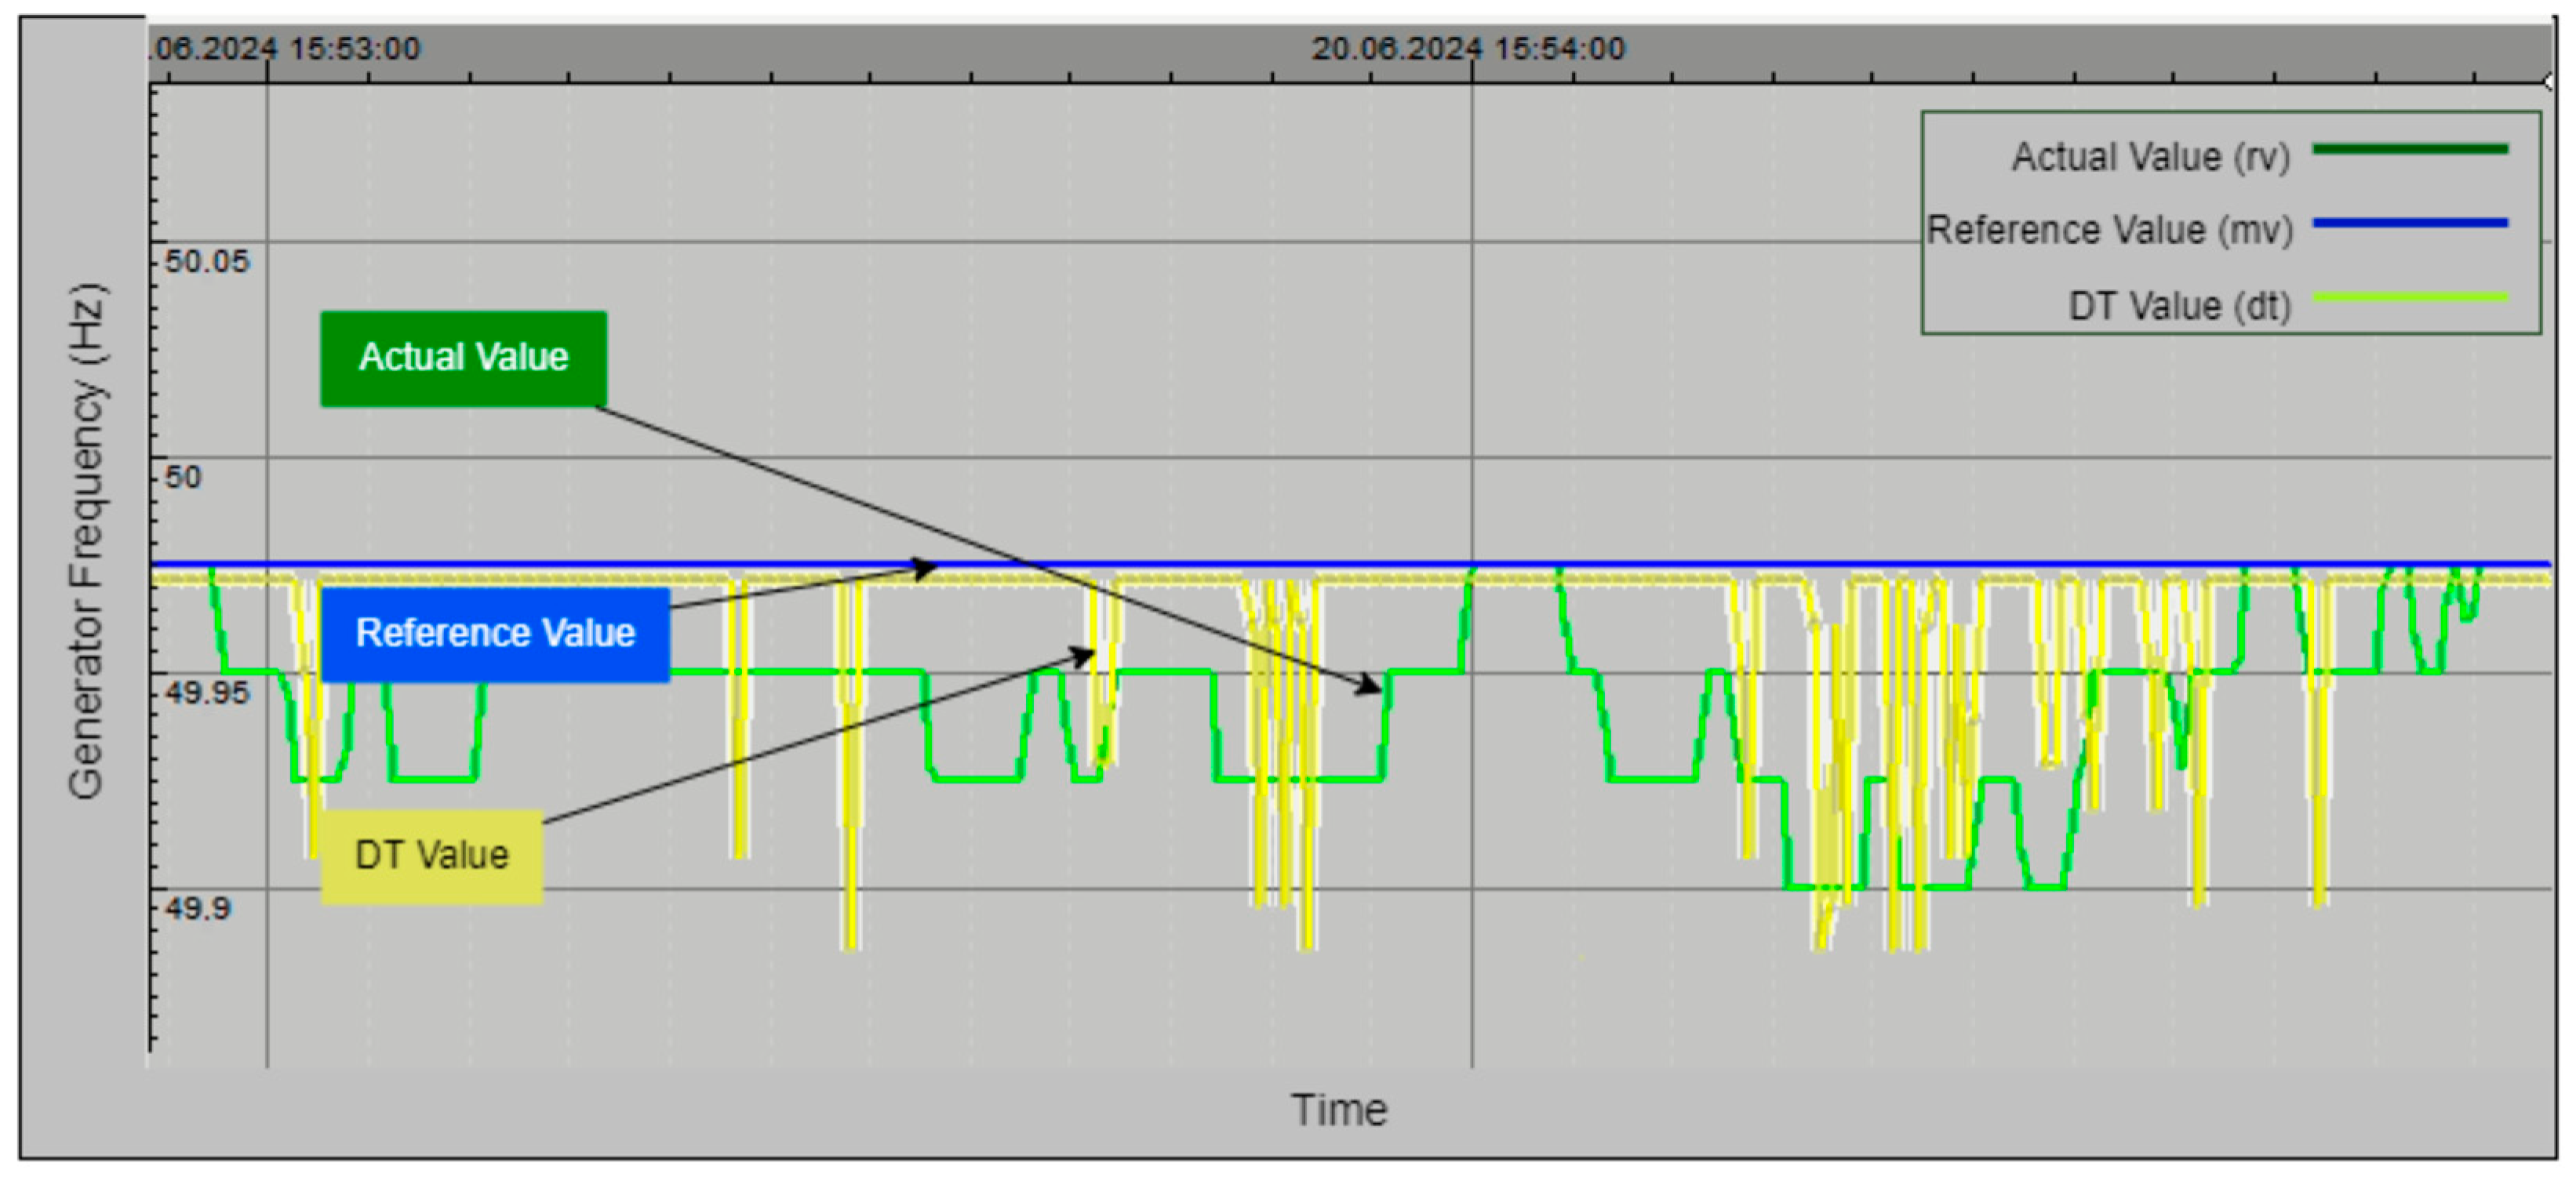Click the blue Reference Value callout box
2576x1181 pixels.
[495, 634]
